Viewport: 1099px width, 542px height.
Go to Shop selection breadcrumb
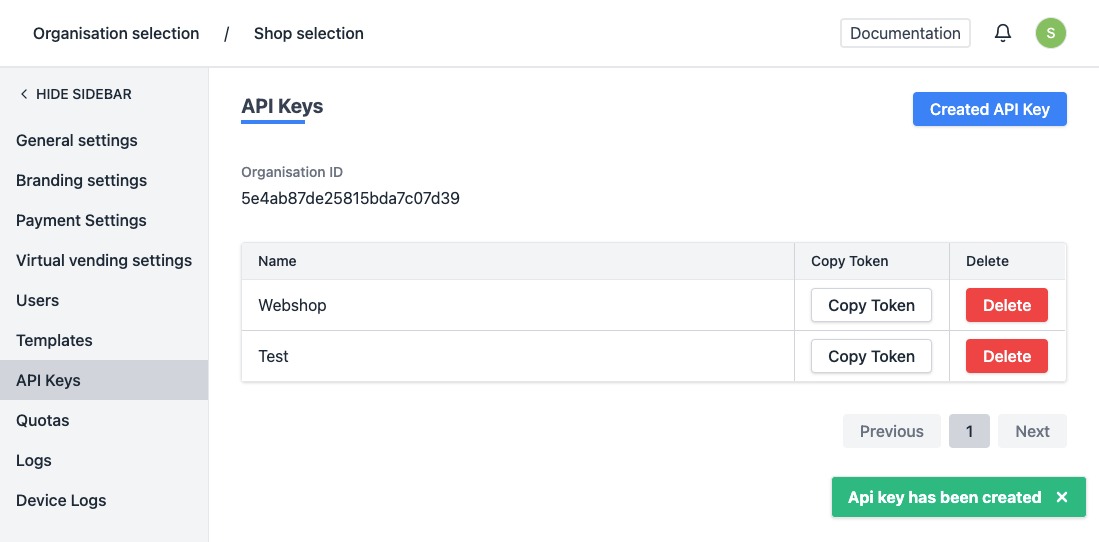(308, 33)
